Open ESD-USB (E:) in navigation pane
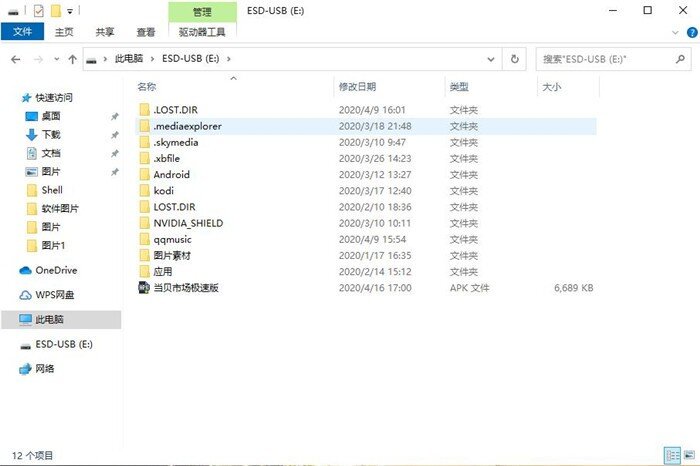The image size is (700, 466). coord(56,345)
